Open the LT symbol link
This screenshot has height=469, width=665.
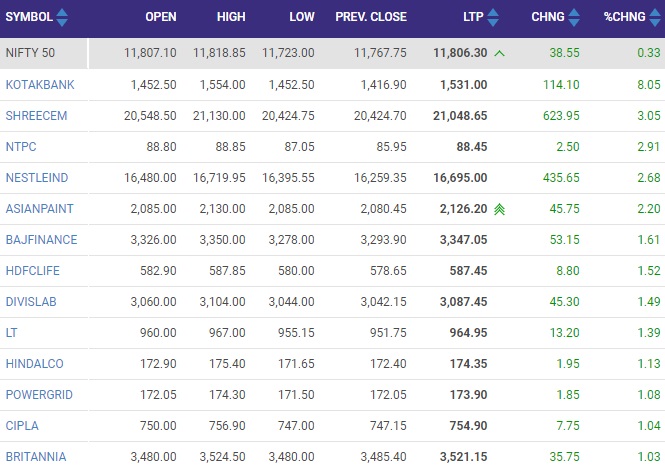coord(11,332)
